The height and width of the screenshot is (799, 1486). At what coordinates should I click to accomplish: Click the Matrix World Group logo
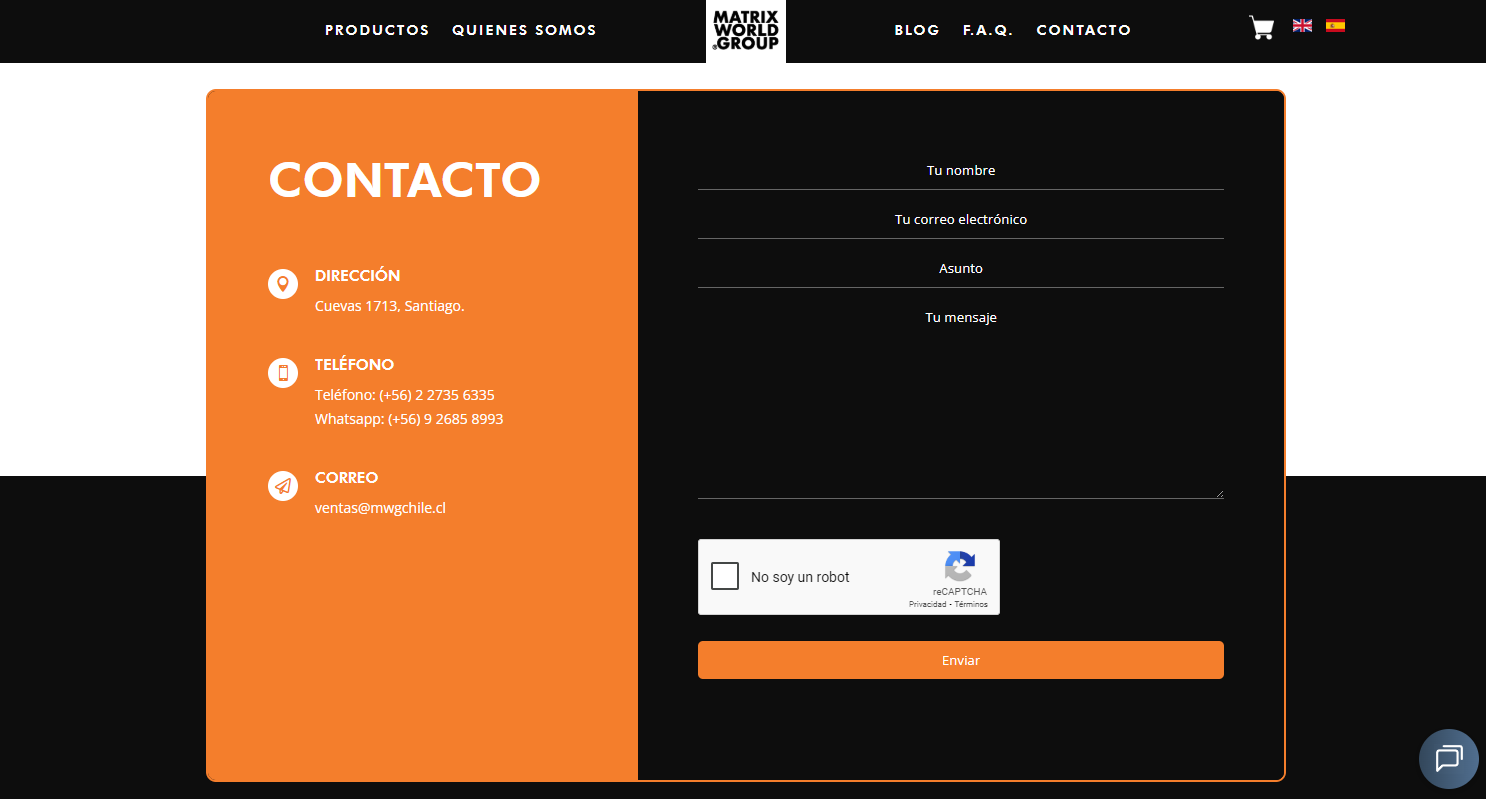pos(745,30)
